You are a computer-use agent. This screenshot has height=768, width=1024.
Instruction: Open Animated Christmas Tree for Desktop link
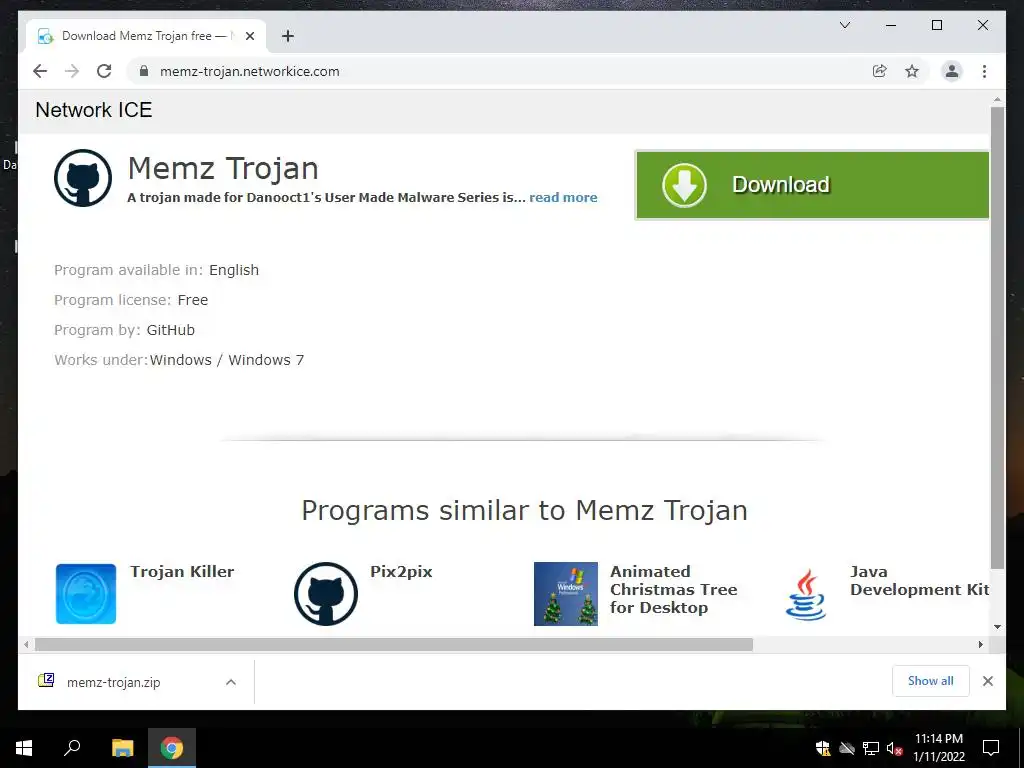[673, 590]
